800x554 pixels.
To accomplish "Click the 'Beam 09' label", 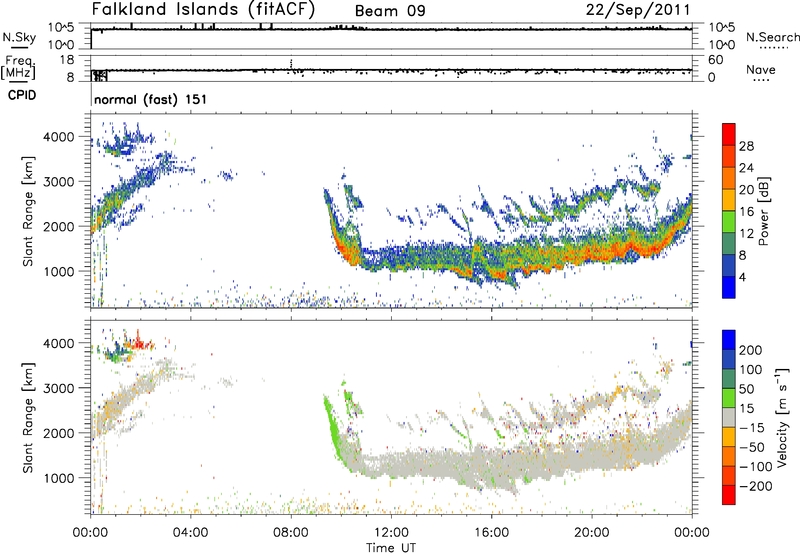I will point(390,11).
